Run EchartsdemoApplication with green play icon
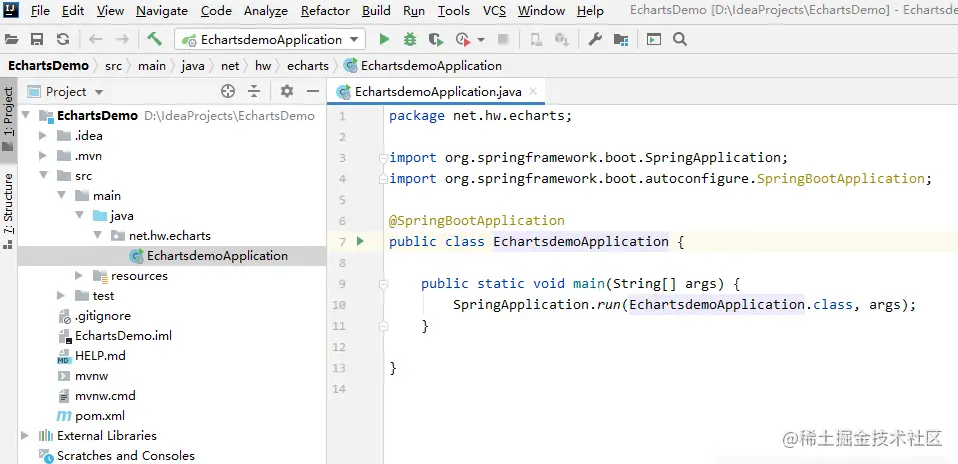 point(384,40)
